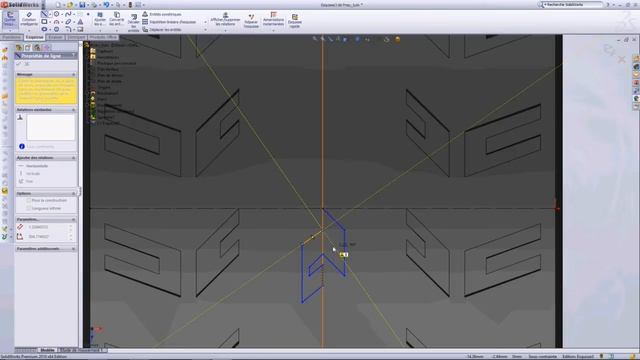Click the Open document icon

click(x=70, y=5)
